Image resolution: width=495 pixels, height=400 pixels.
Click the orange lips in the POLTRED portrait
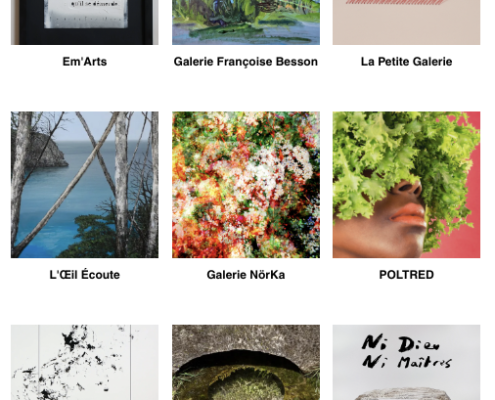point(409,214)
